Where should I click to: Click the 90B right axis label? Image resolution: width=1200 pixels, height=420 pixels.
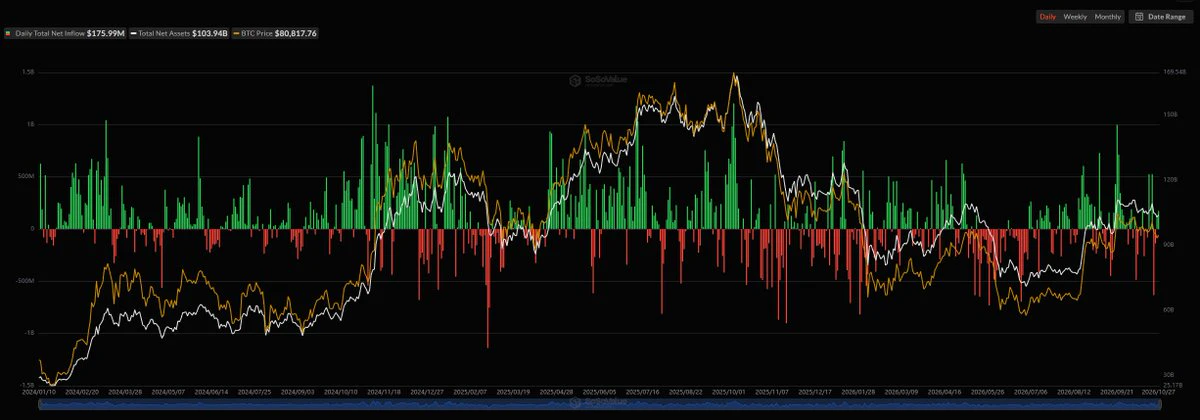click(1167, 245)
